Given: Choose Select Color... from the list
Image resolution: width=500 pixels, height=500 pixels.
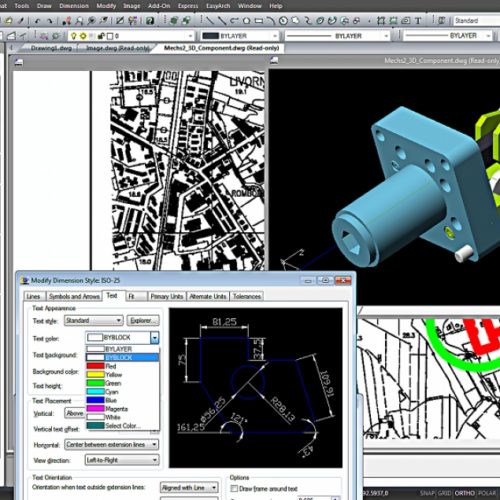Looking at the screenshot, I should click(x=122, y=426).
